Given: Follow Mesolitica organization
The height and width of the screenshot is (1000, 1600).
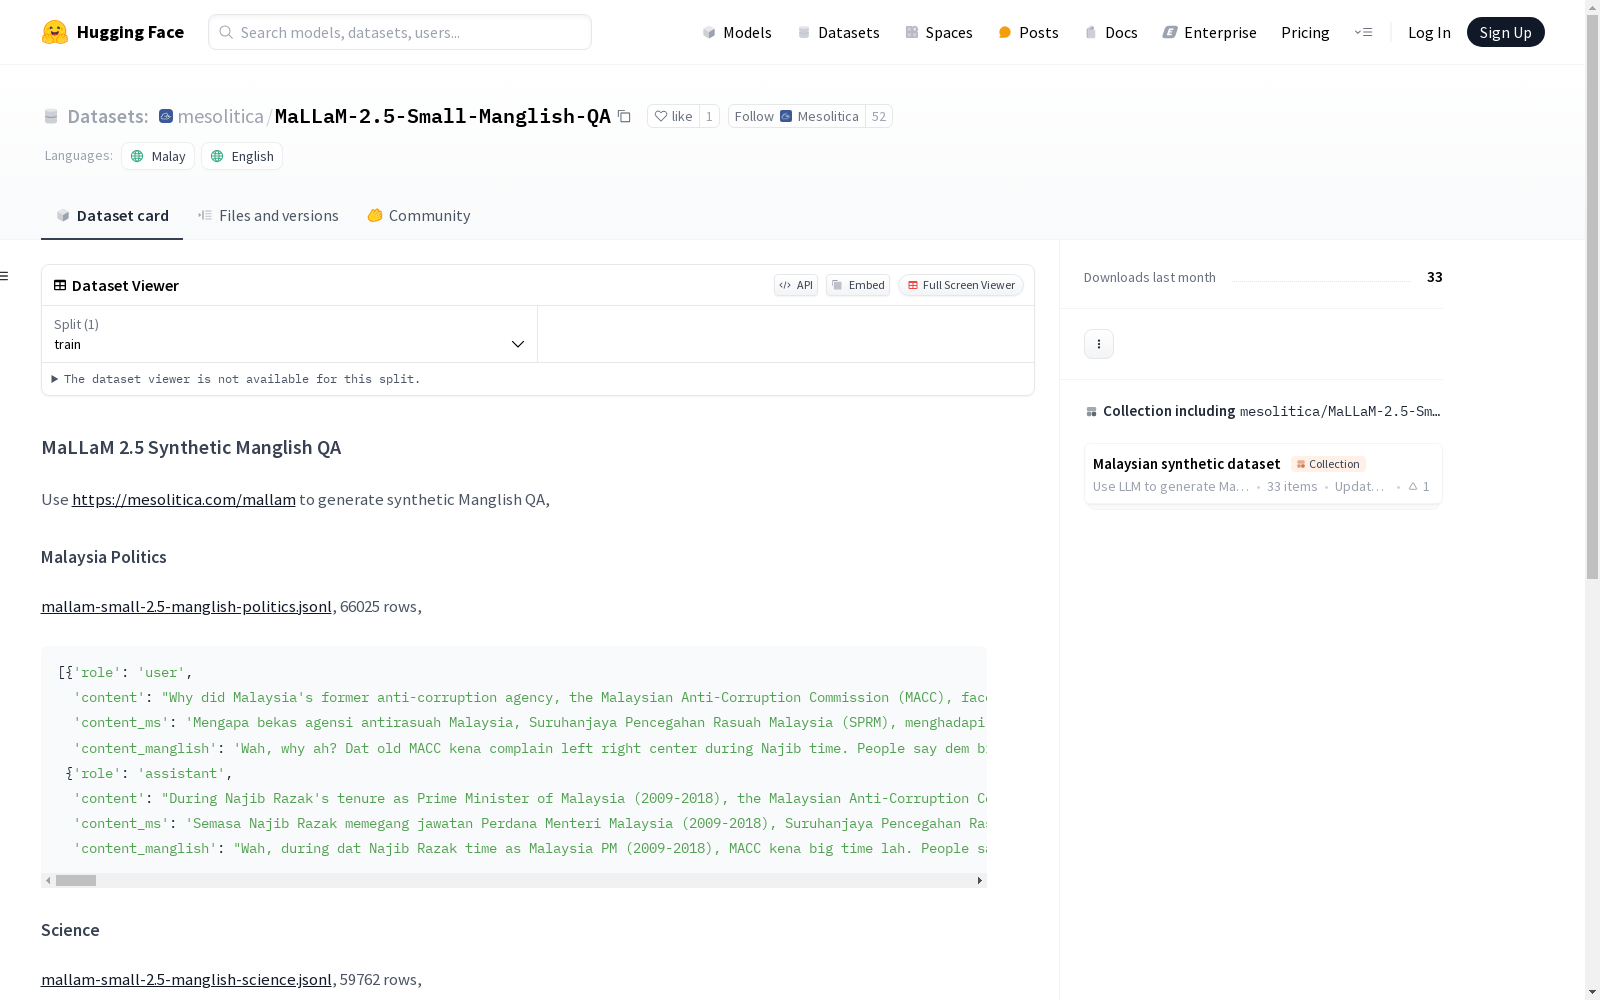Looking at the screenshot, I should pyautogui.click(x=797, y=116).
